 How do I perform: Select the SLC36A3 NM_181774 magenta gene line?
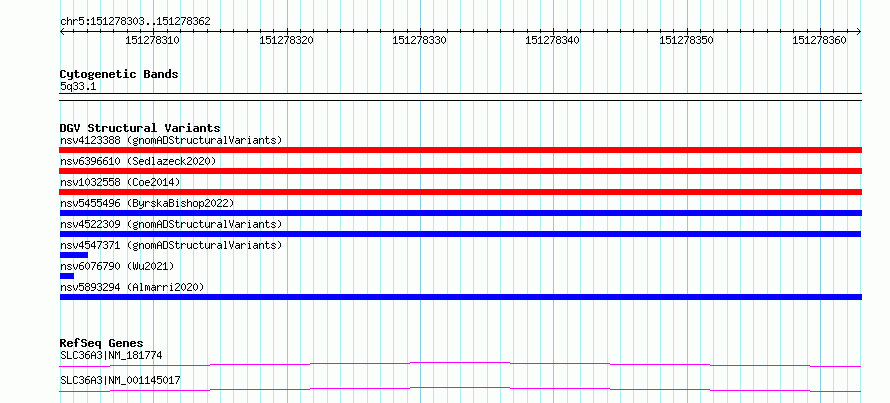[460, 364]
